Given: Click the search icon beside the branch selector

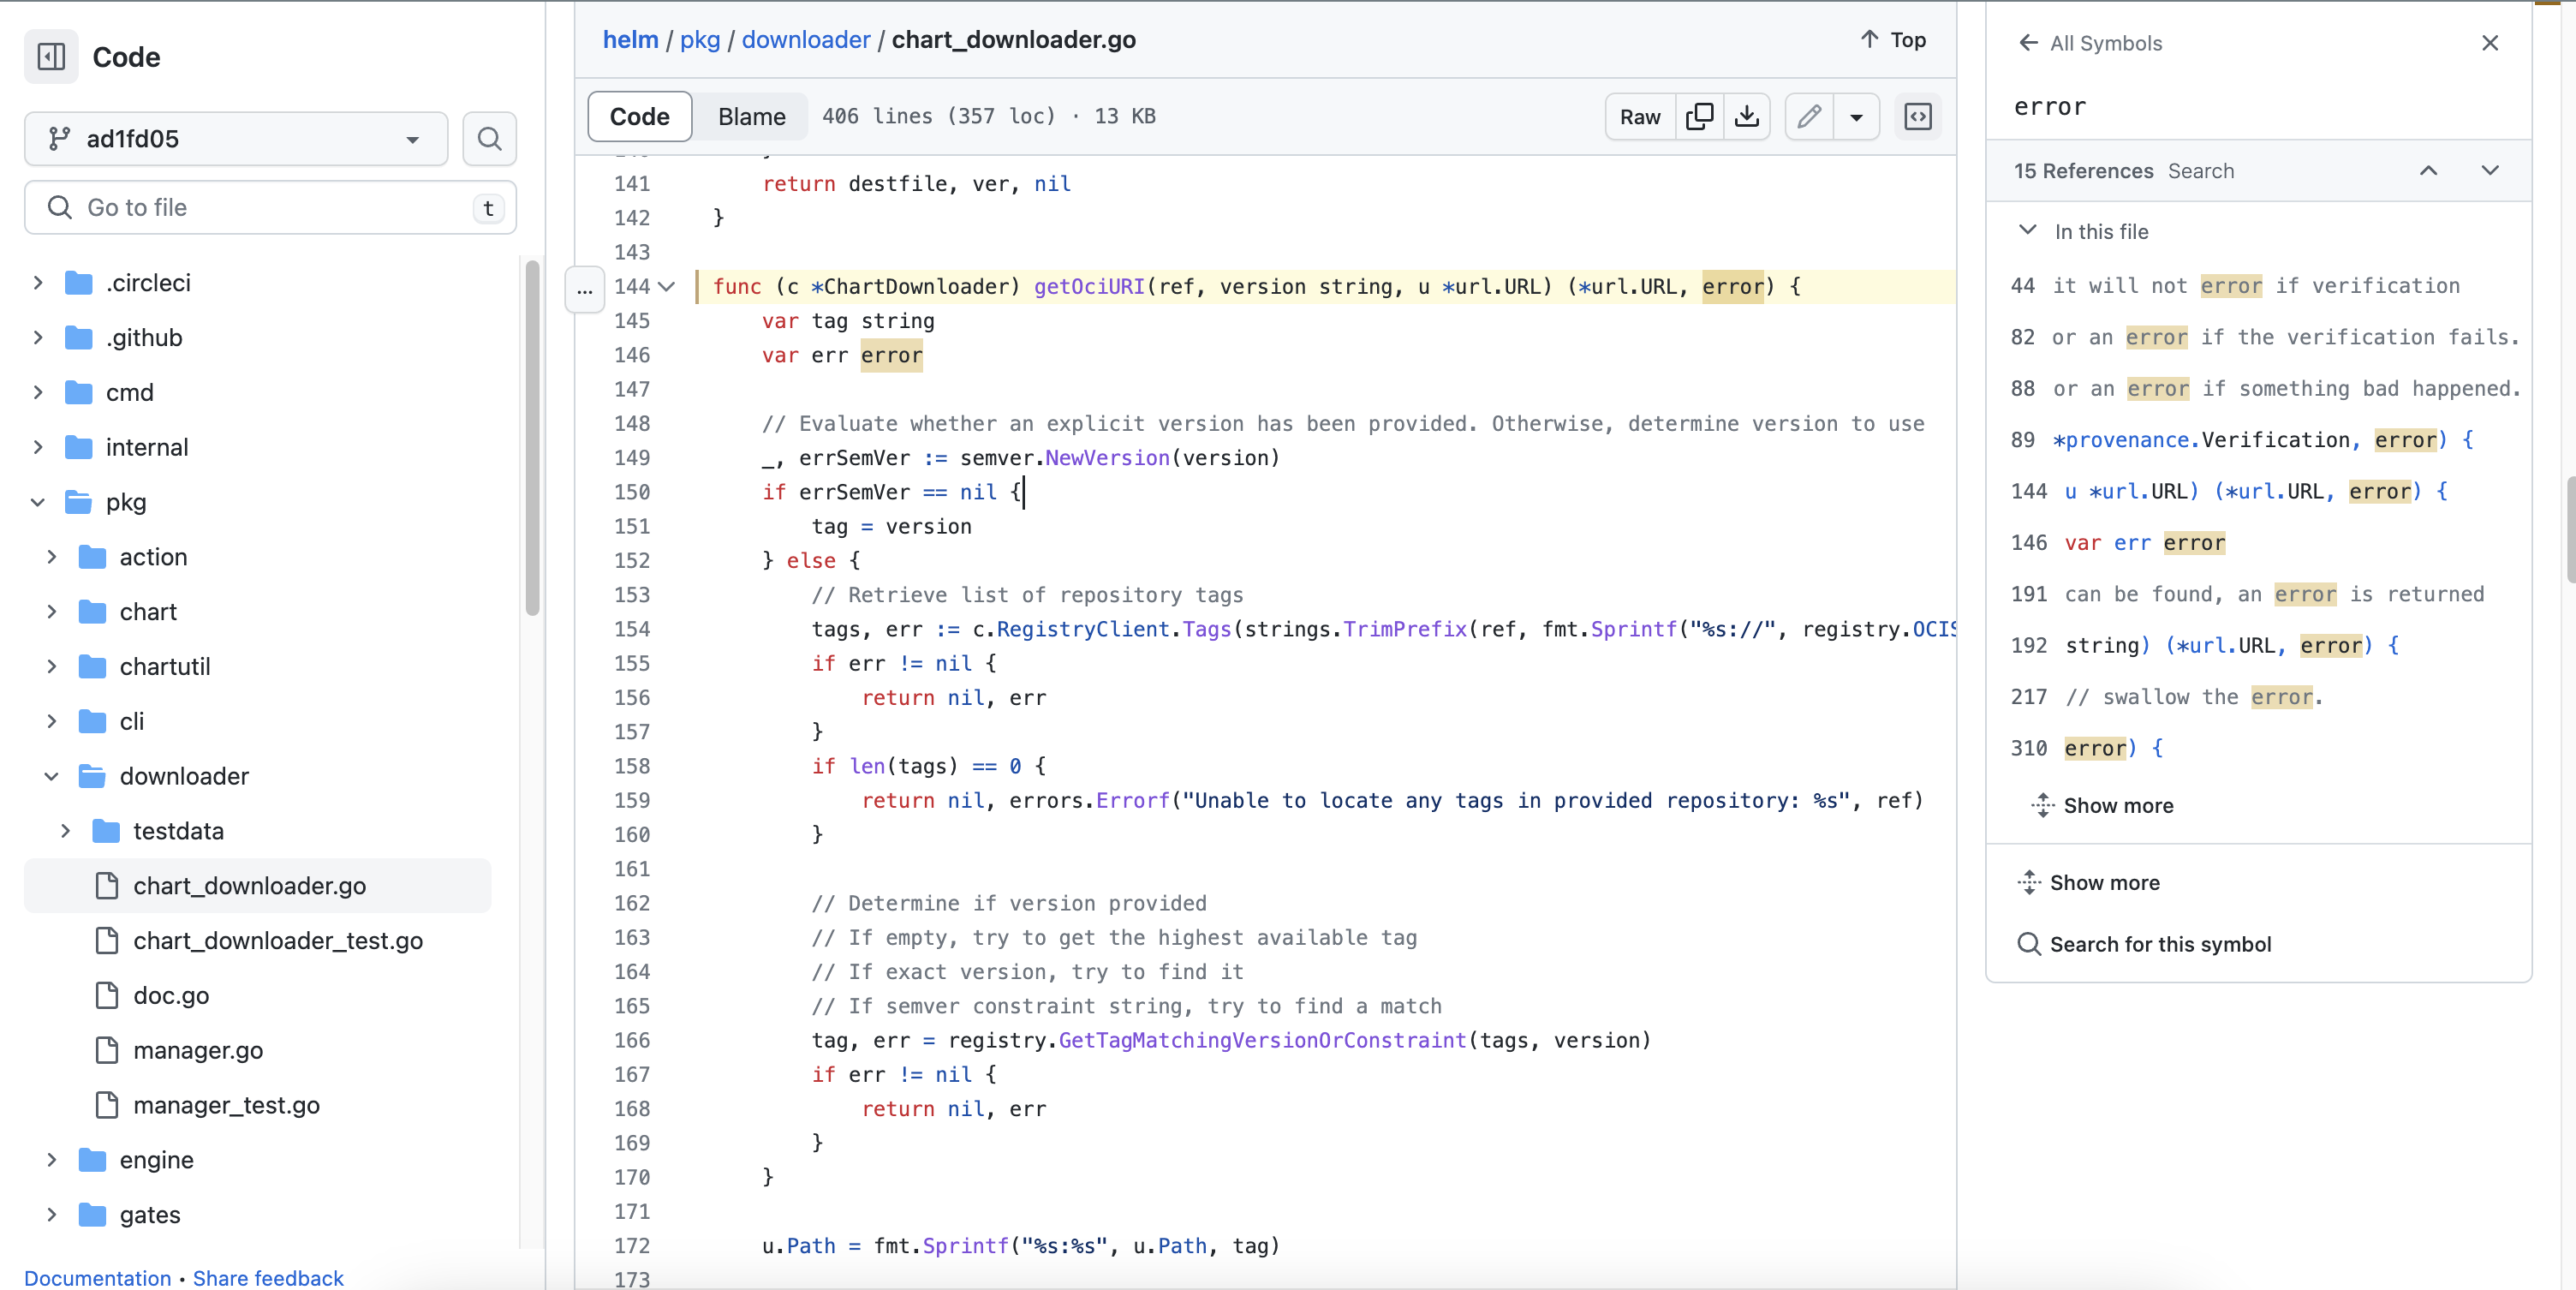Looking at the screenshot, I should click(x=489, y=138).
